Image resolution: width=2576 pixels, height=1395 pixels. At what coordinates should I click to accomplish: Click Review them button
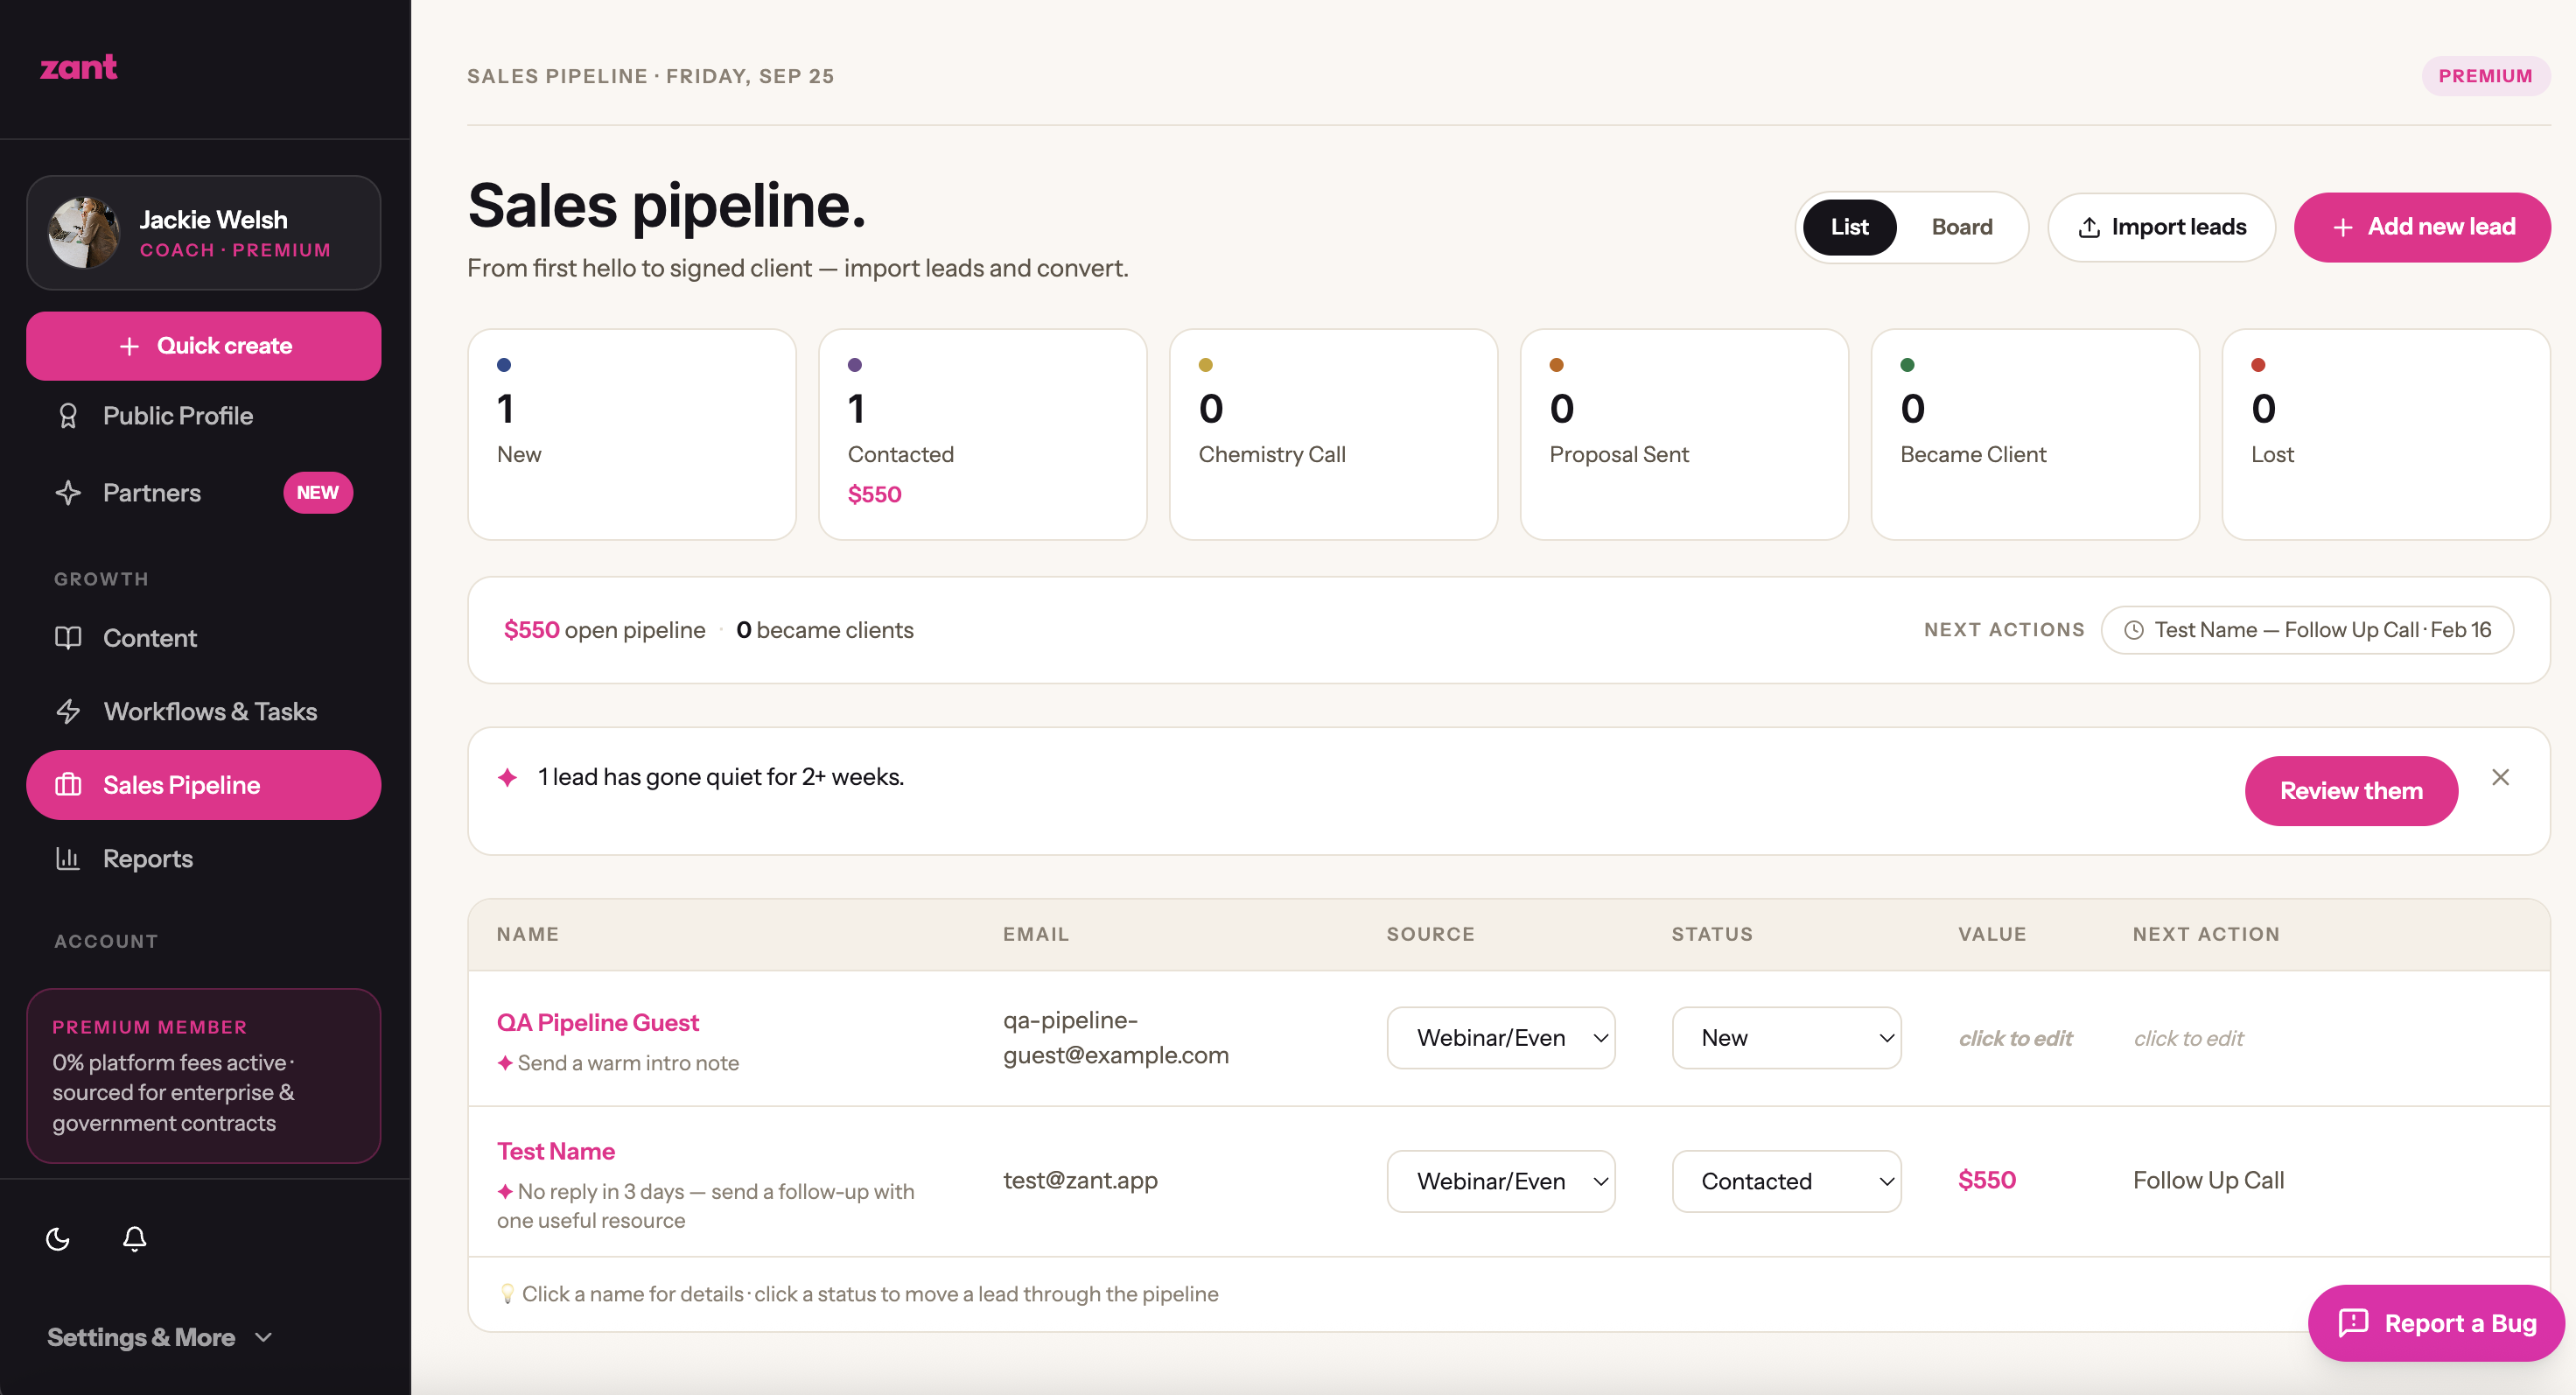click(x=2351, y=791)
